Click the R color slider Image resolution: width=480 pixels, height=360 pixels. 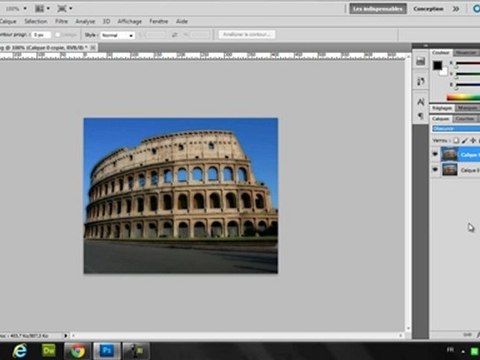468,63
